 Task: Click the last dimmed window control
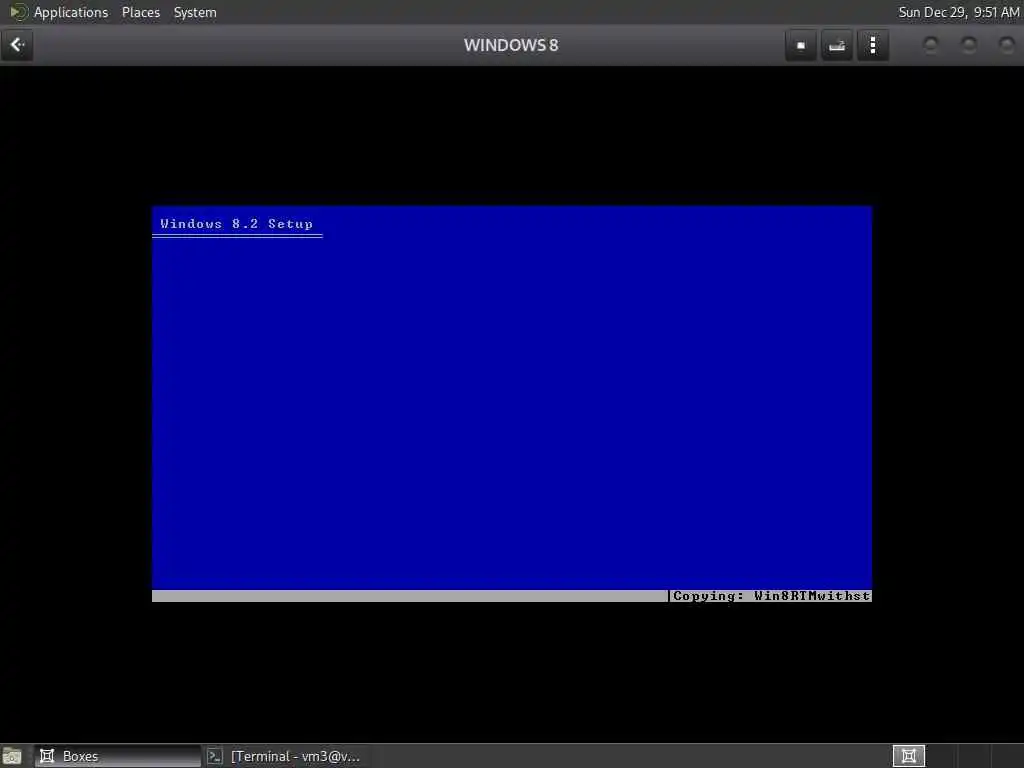click(x=1006, y=45)
